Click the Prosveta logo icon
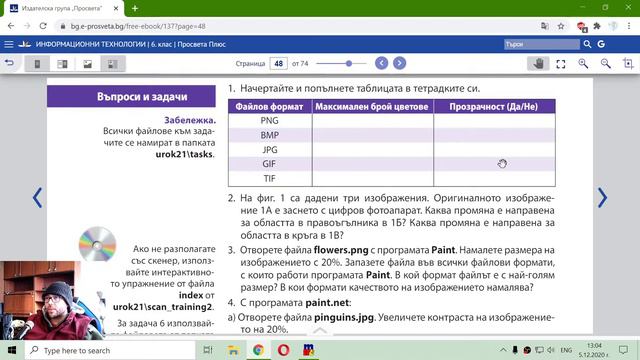This screenshot has width=640, height=360. [x=24, y=44]
